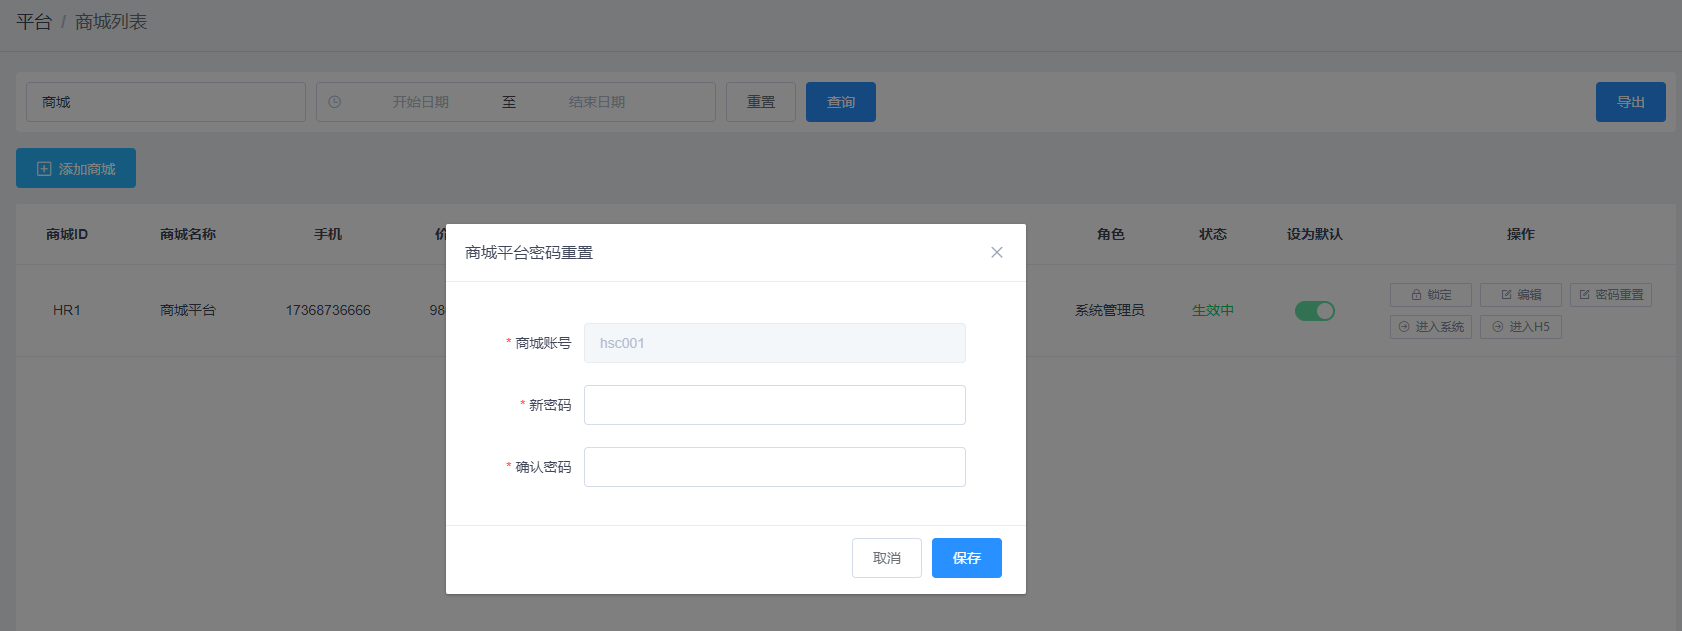Click the 进入H5 button in HR1 row
This screenshot has height=631, width=1682.
[x=1520, y=327]
